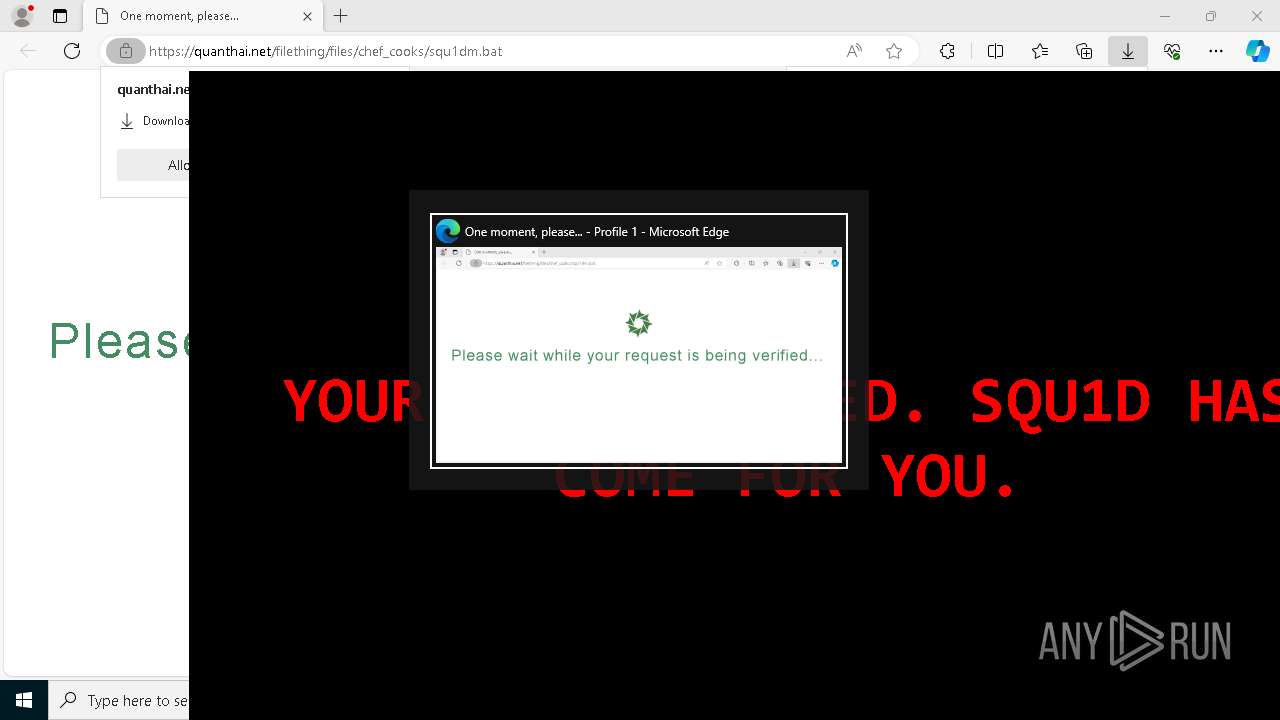
Task: Select the Edge window thumbnail in task switcher
Action: [639, 340]
